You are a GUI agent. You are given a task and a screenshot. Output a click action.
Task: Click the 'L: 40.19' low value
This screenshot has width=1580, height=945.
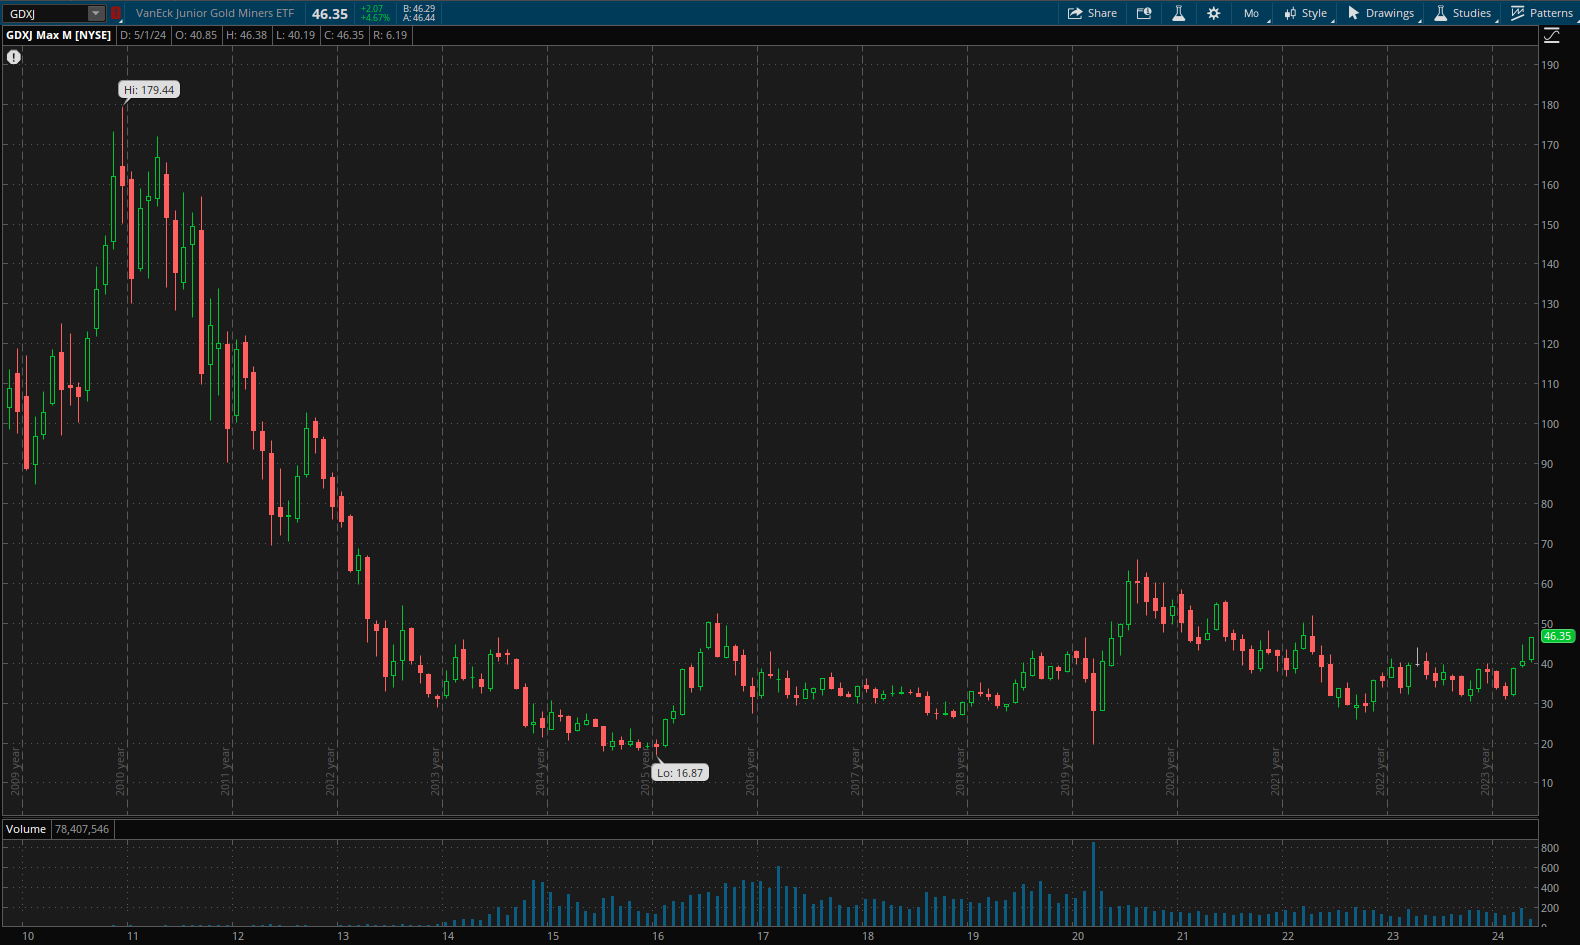[295, 35]
